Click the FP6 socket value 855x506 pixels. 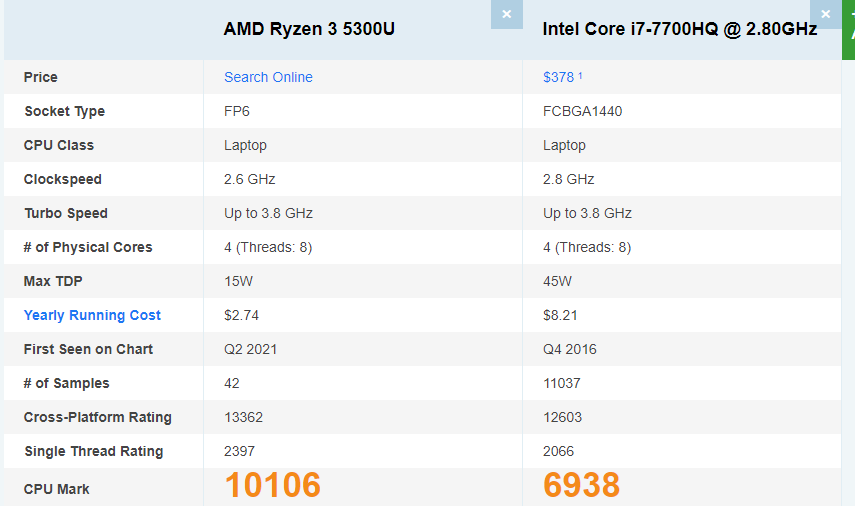(237, 111)
